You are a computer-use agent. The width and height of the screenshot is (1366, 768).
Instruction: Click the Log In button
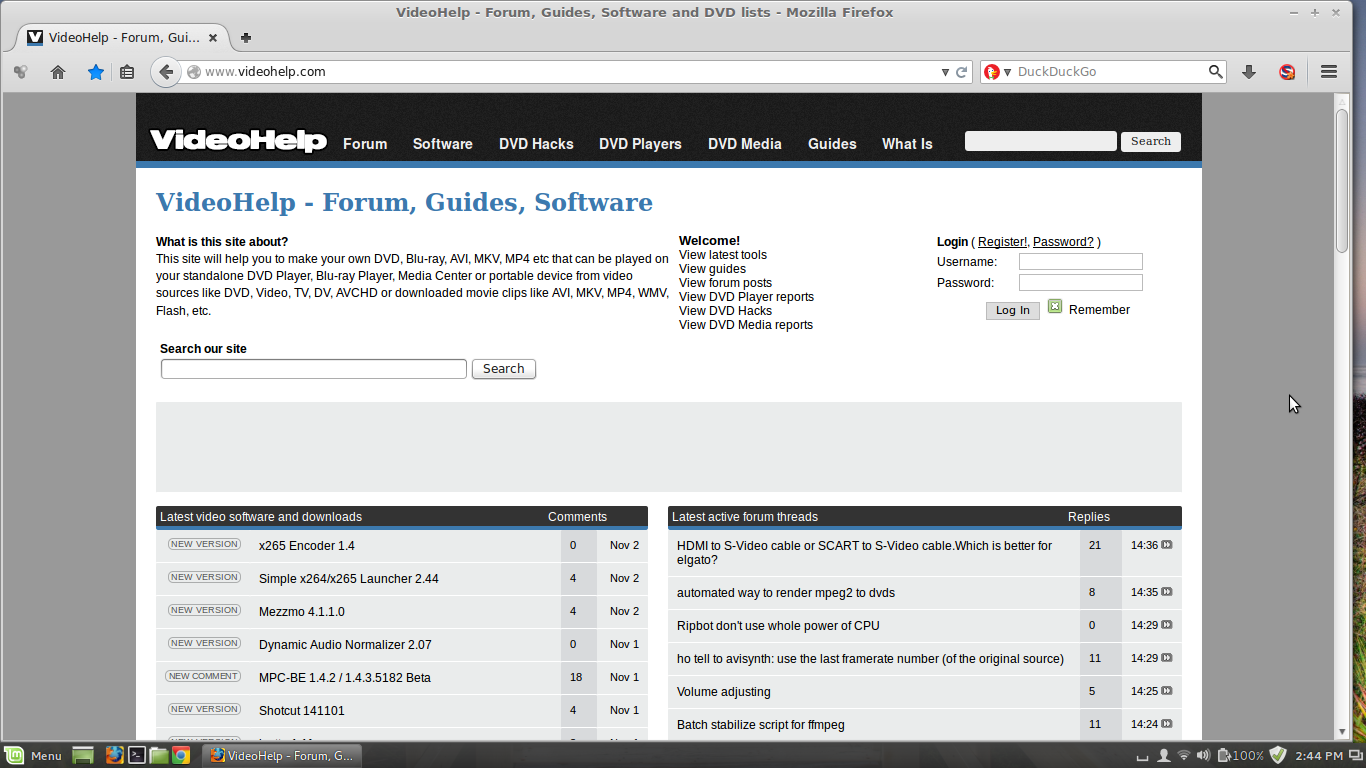point(1012,310)
